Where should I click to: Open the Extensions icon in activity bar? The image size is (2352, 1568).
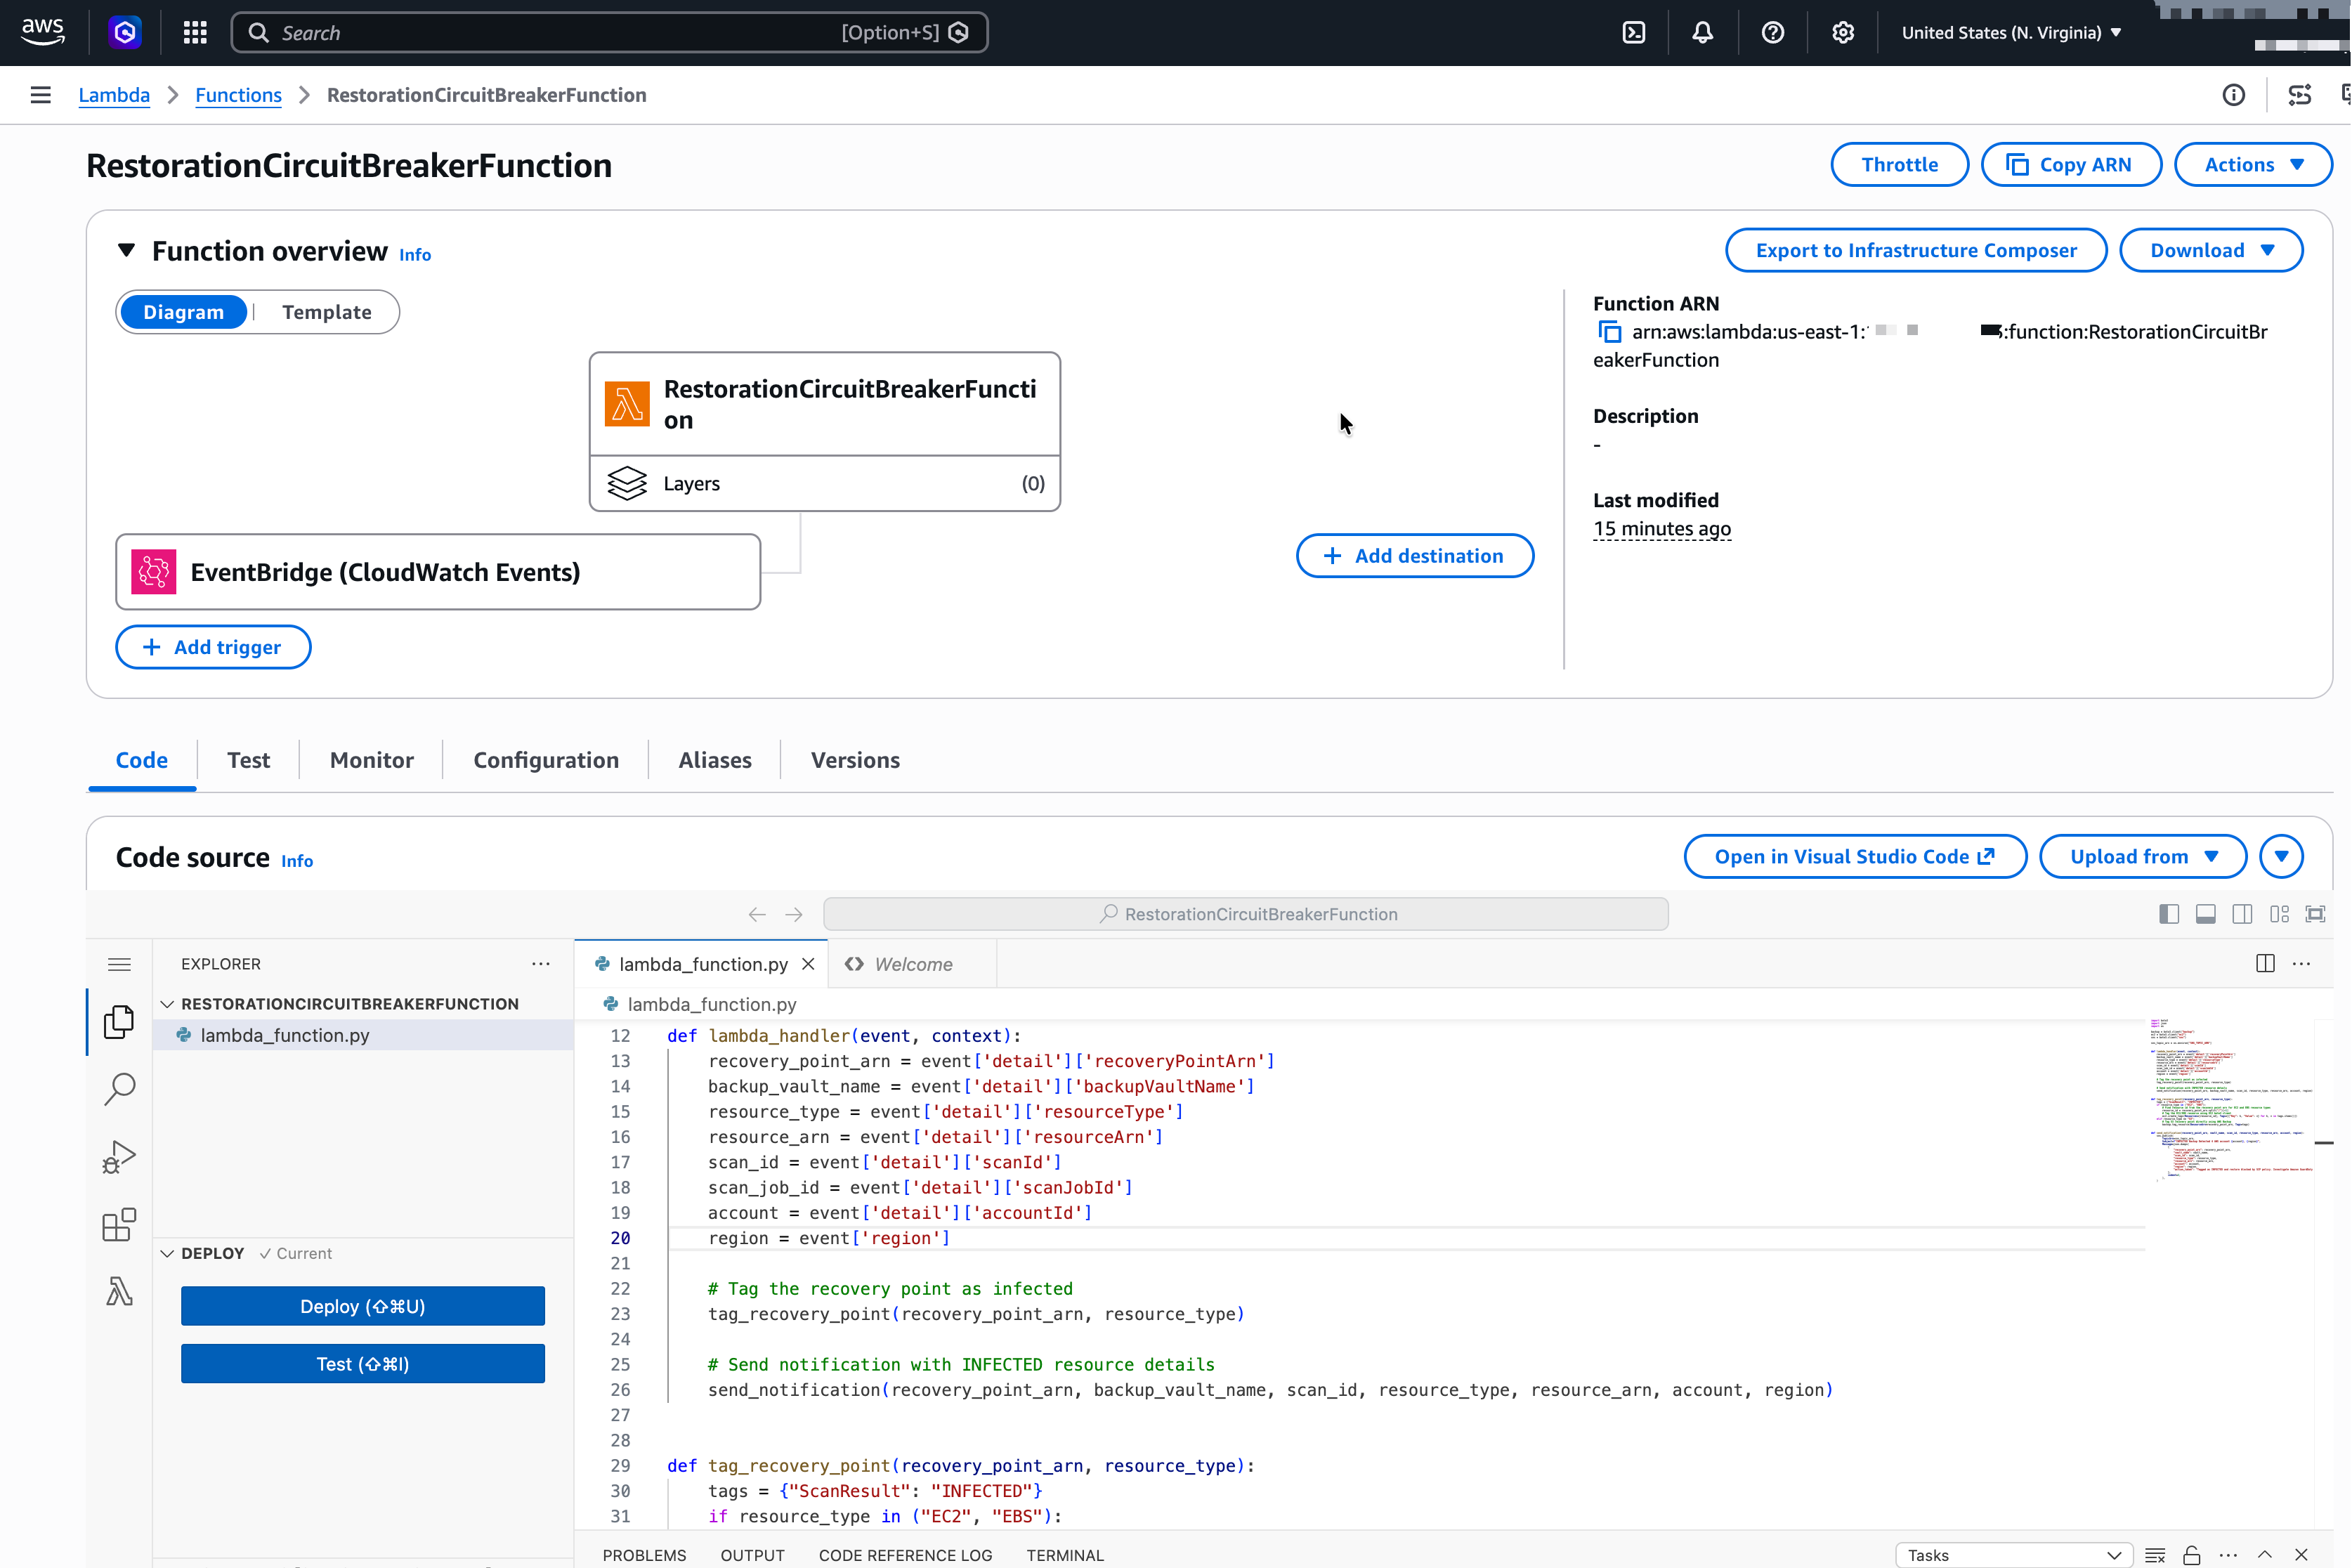coord(119,1225)
